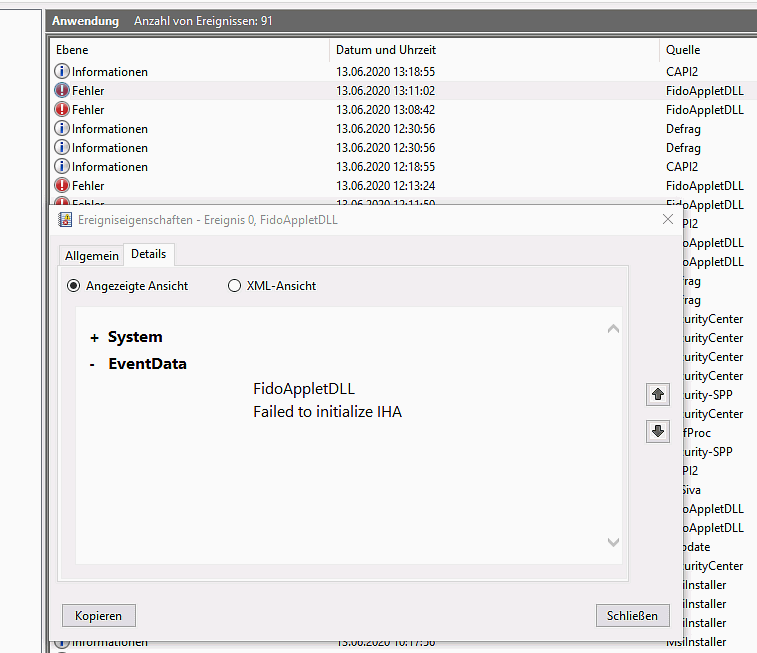Click CAPI2 source in the 13:18:55 row
Viewport: 757px width, 653px height.
[x=682, y=71]
